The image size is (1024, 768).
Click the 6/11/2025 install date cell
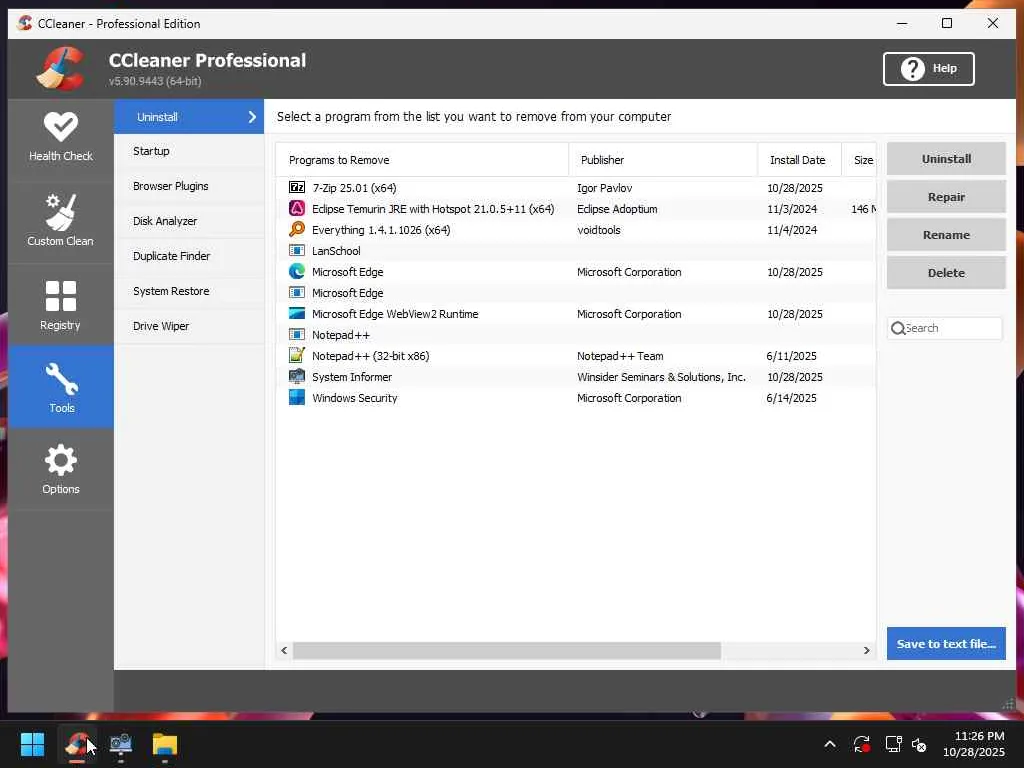(792, 356)
